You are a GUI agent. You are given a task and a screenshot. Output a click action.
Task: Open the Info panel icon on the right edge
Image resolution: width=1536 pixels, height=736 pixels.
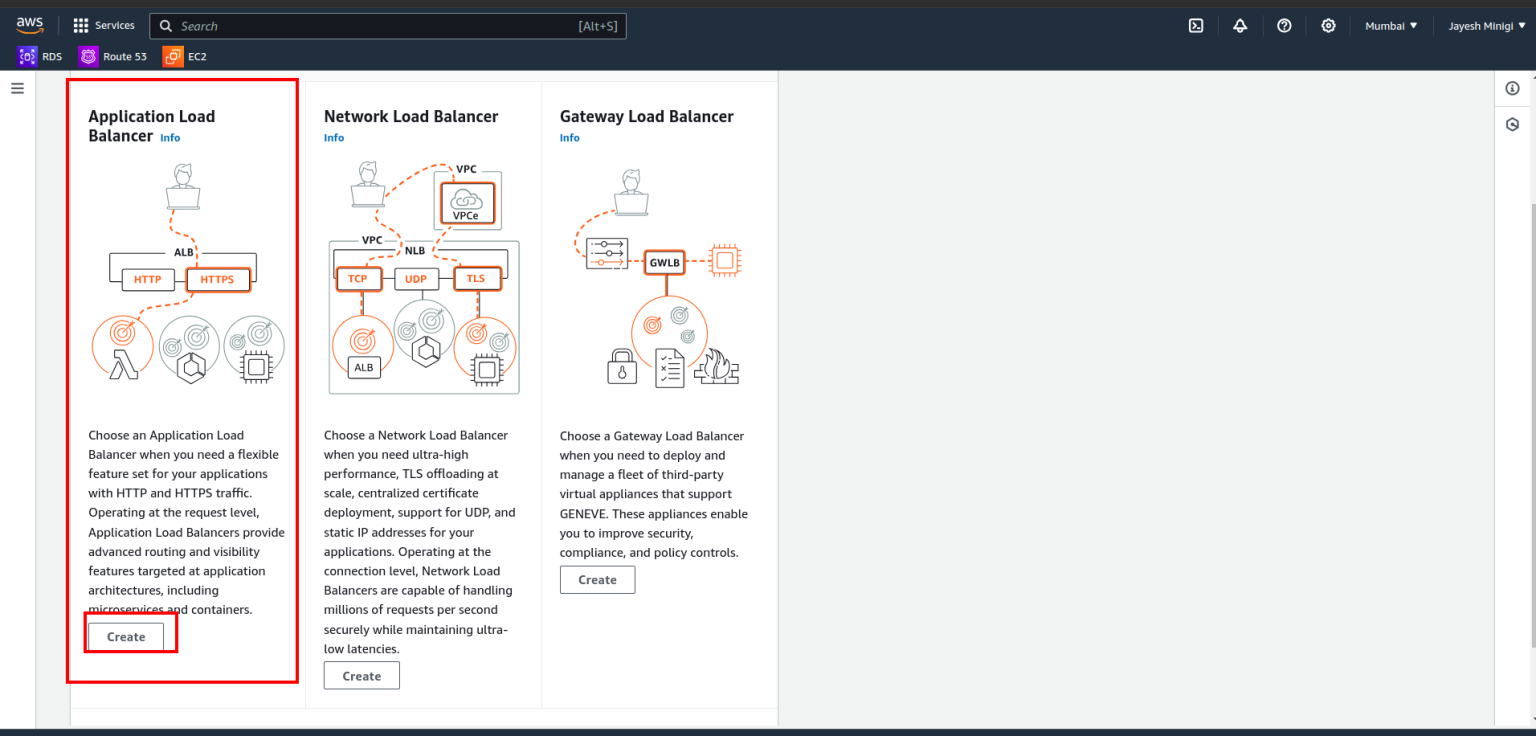[x=1512, y=88]
